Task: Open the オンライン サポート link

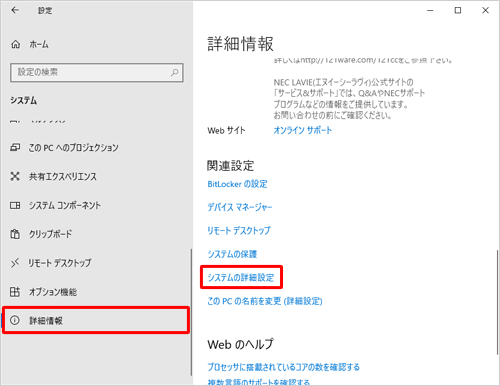Action: pos(303,130)
